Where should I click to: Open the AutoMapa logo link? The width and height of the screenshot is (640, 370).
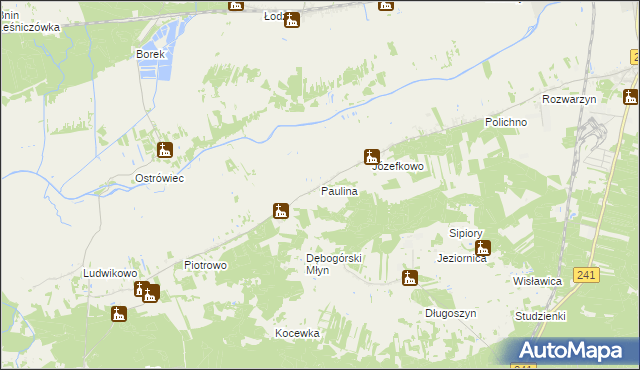(570, 351)
